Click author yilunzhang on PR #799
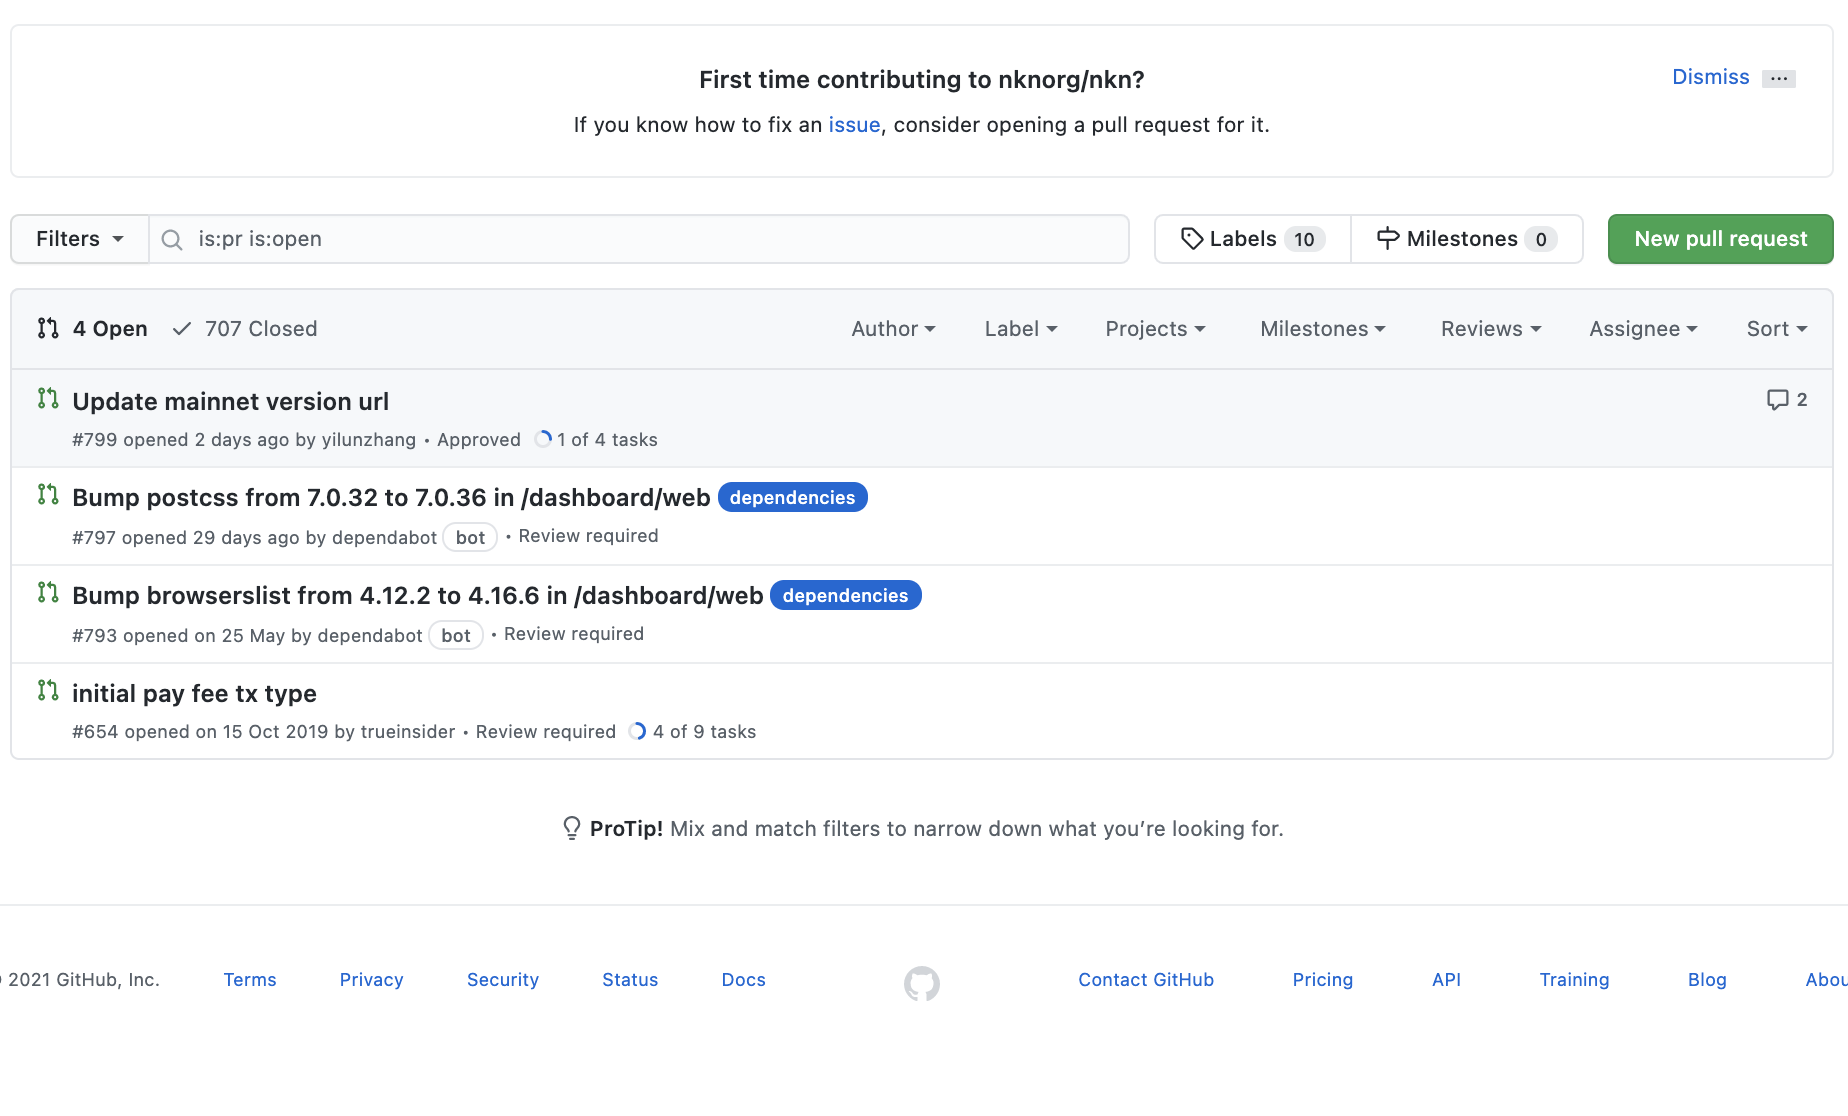The width and height of the screenshot is (1848, 1116). (369, 440)
